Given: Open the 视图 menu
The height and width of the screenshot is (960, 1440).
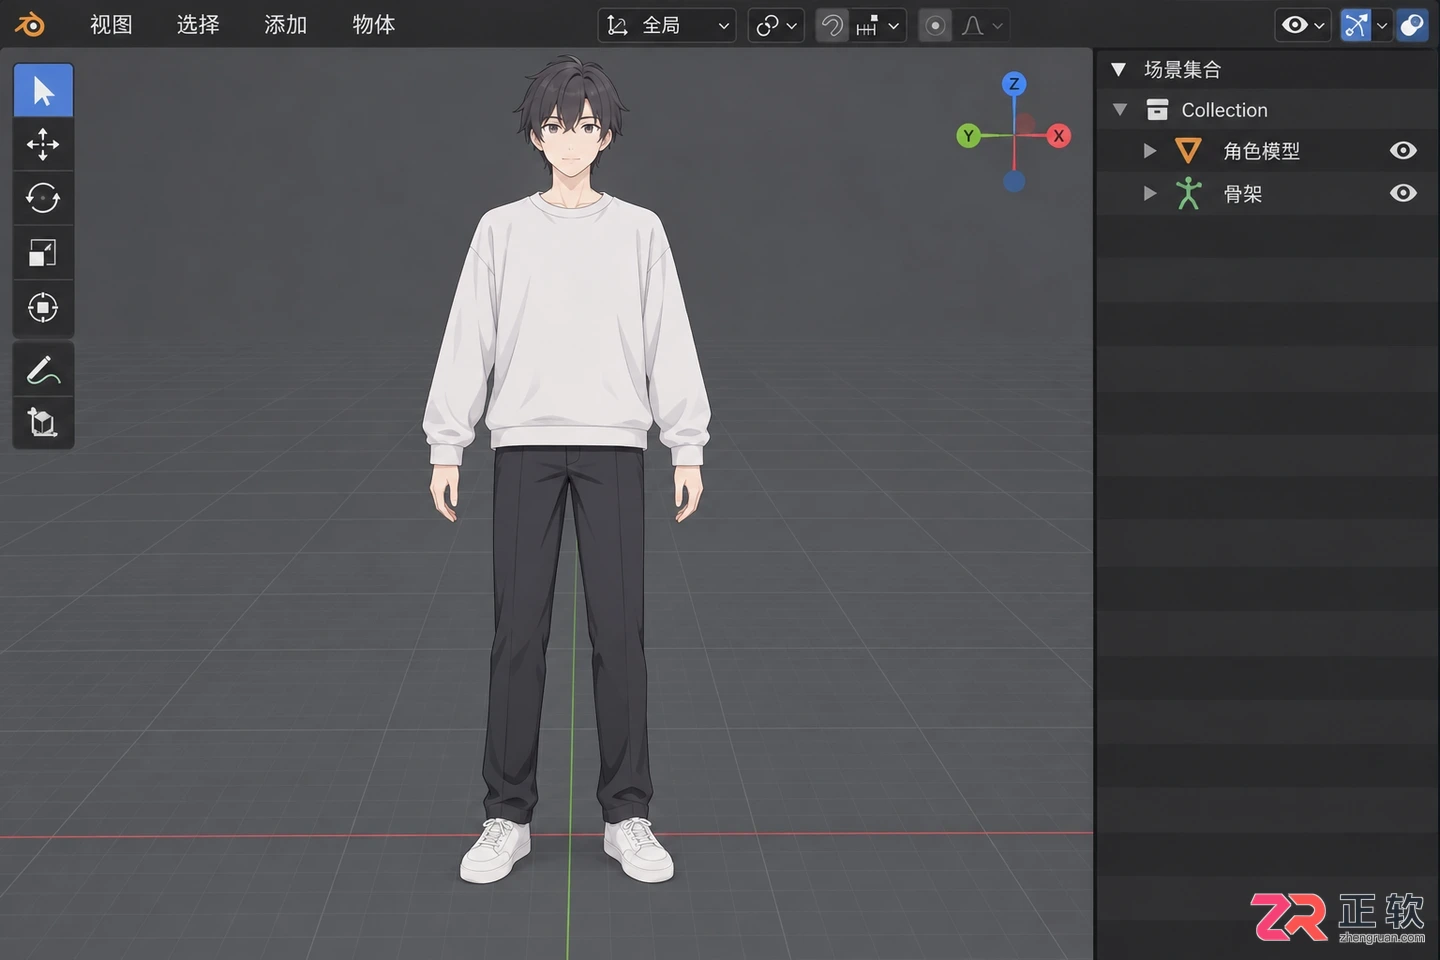Looking at the screenshot, I should (111, 25).
